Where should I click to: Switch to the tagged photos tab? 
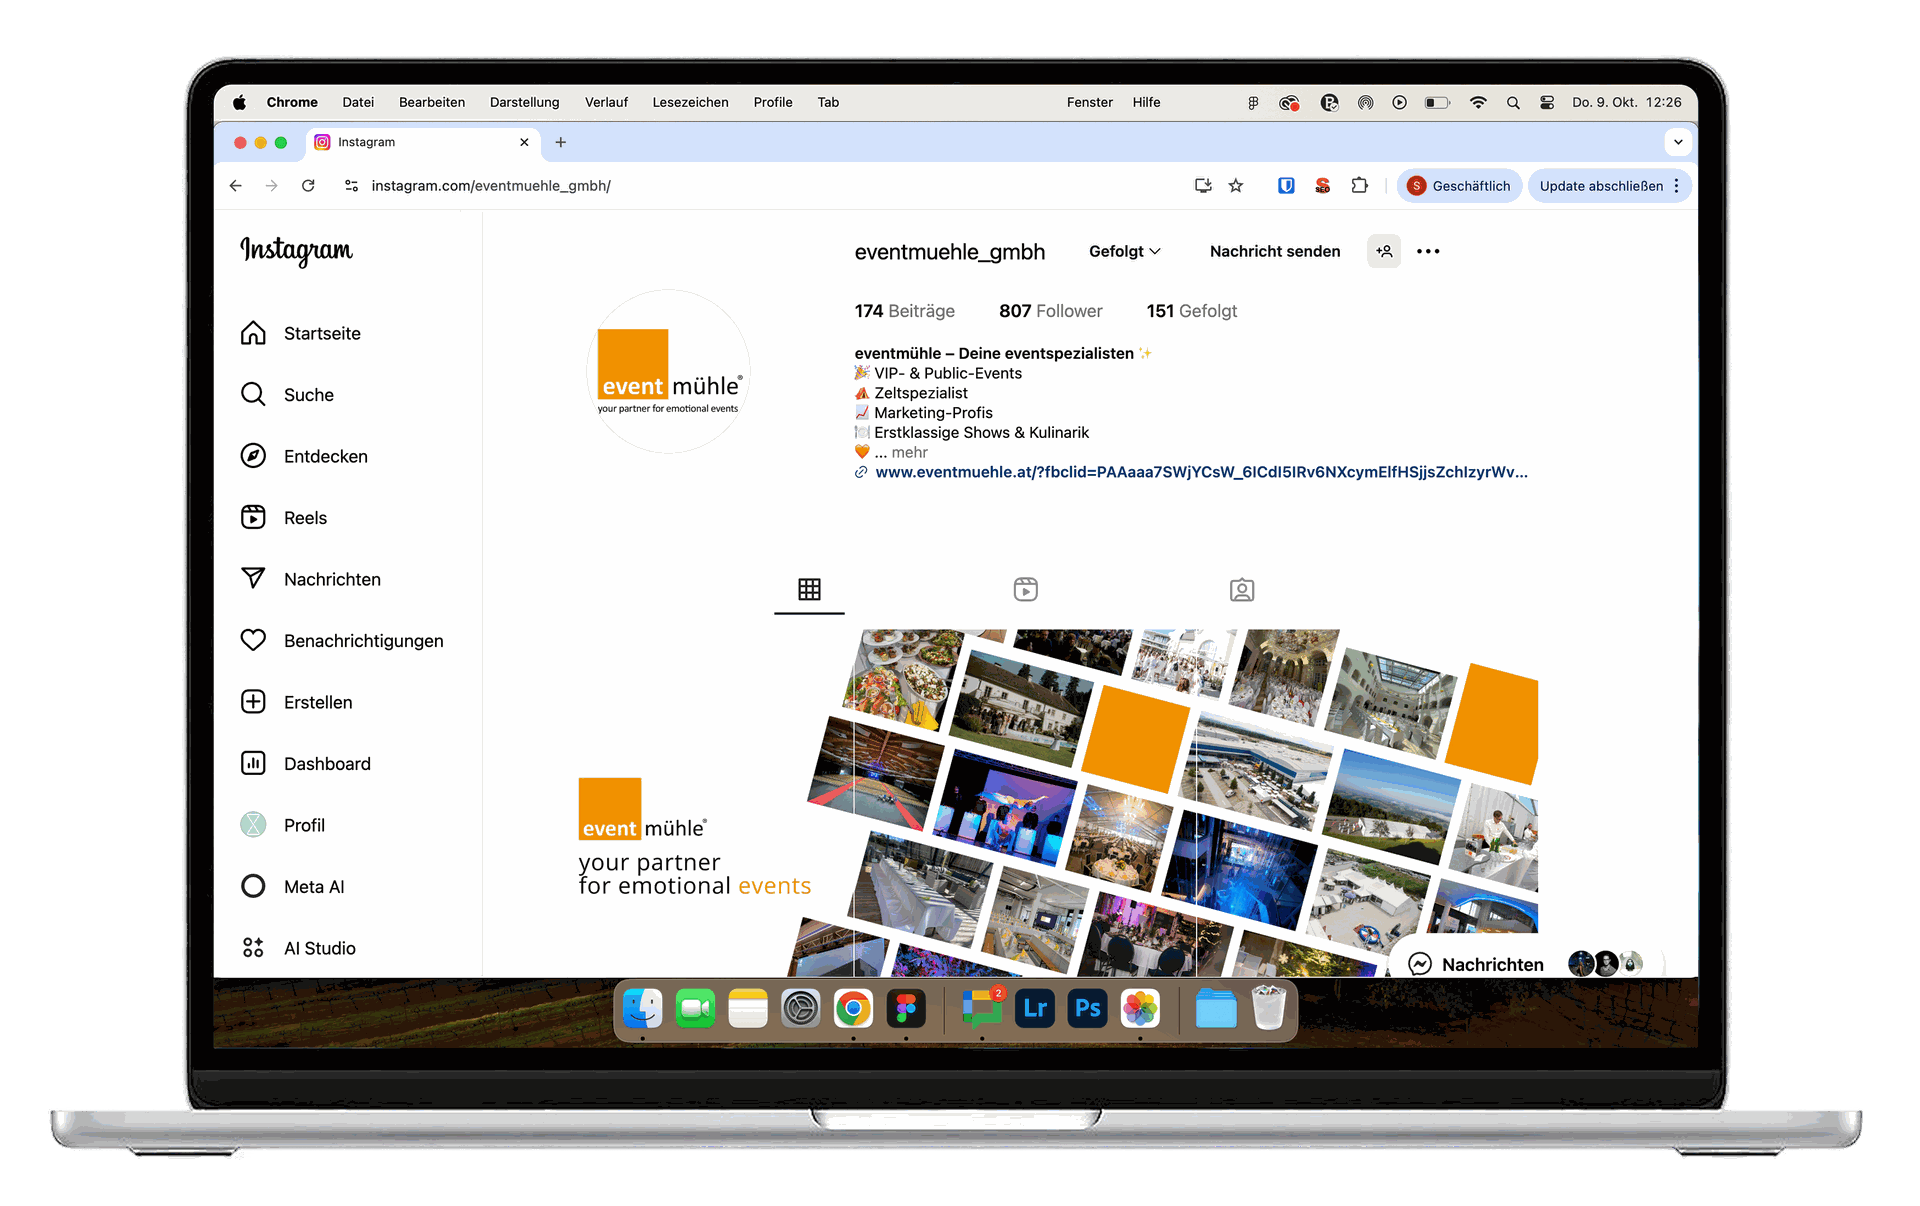pos(1241,589)
